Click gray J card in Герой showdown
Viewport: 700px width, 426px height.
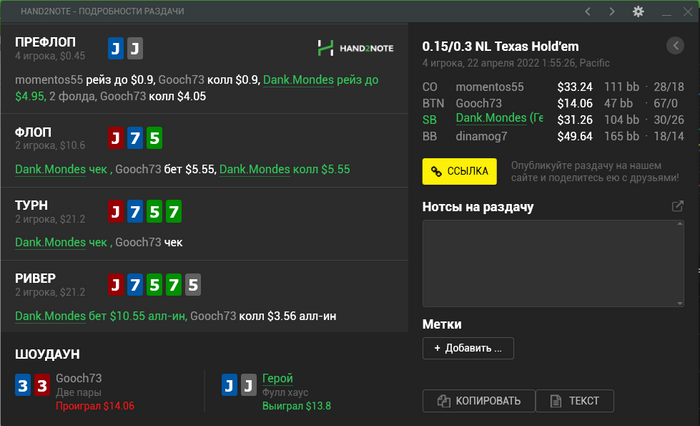pos(249,385)
